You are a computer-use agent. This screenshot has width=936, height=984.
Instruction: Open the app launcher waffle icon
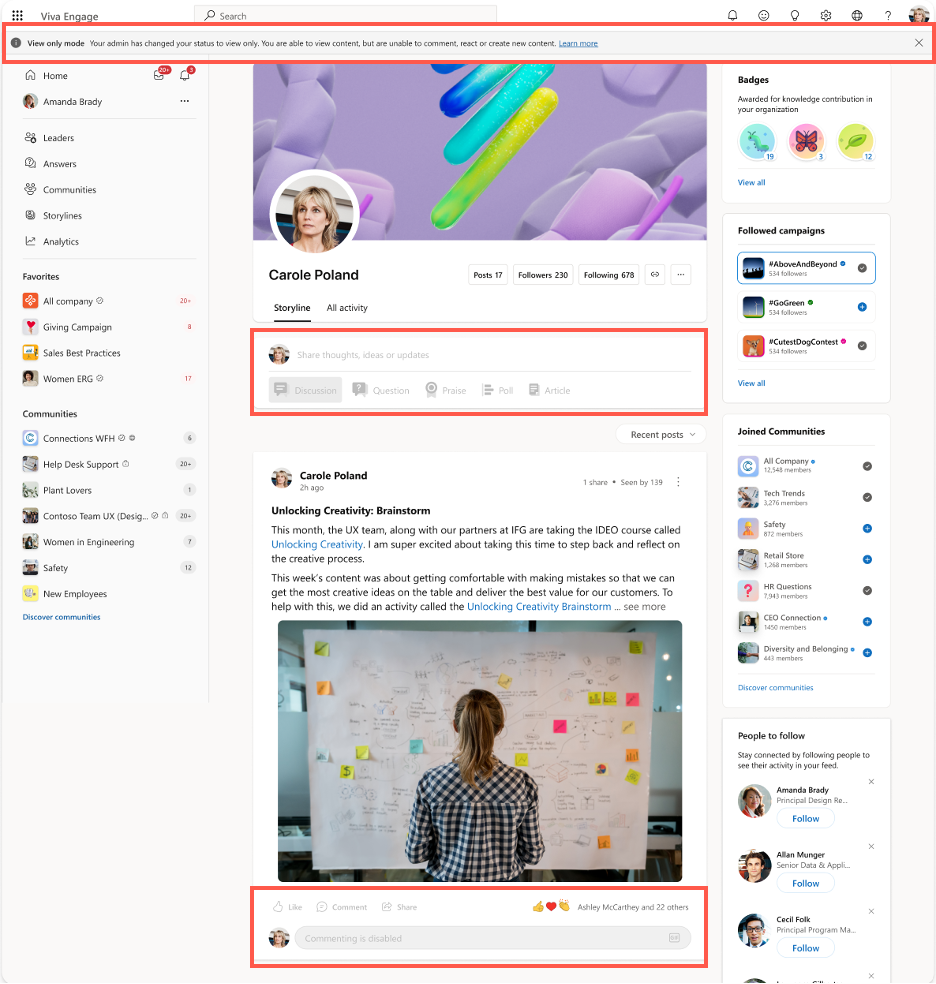point(18,16)
